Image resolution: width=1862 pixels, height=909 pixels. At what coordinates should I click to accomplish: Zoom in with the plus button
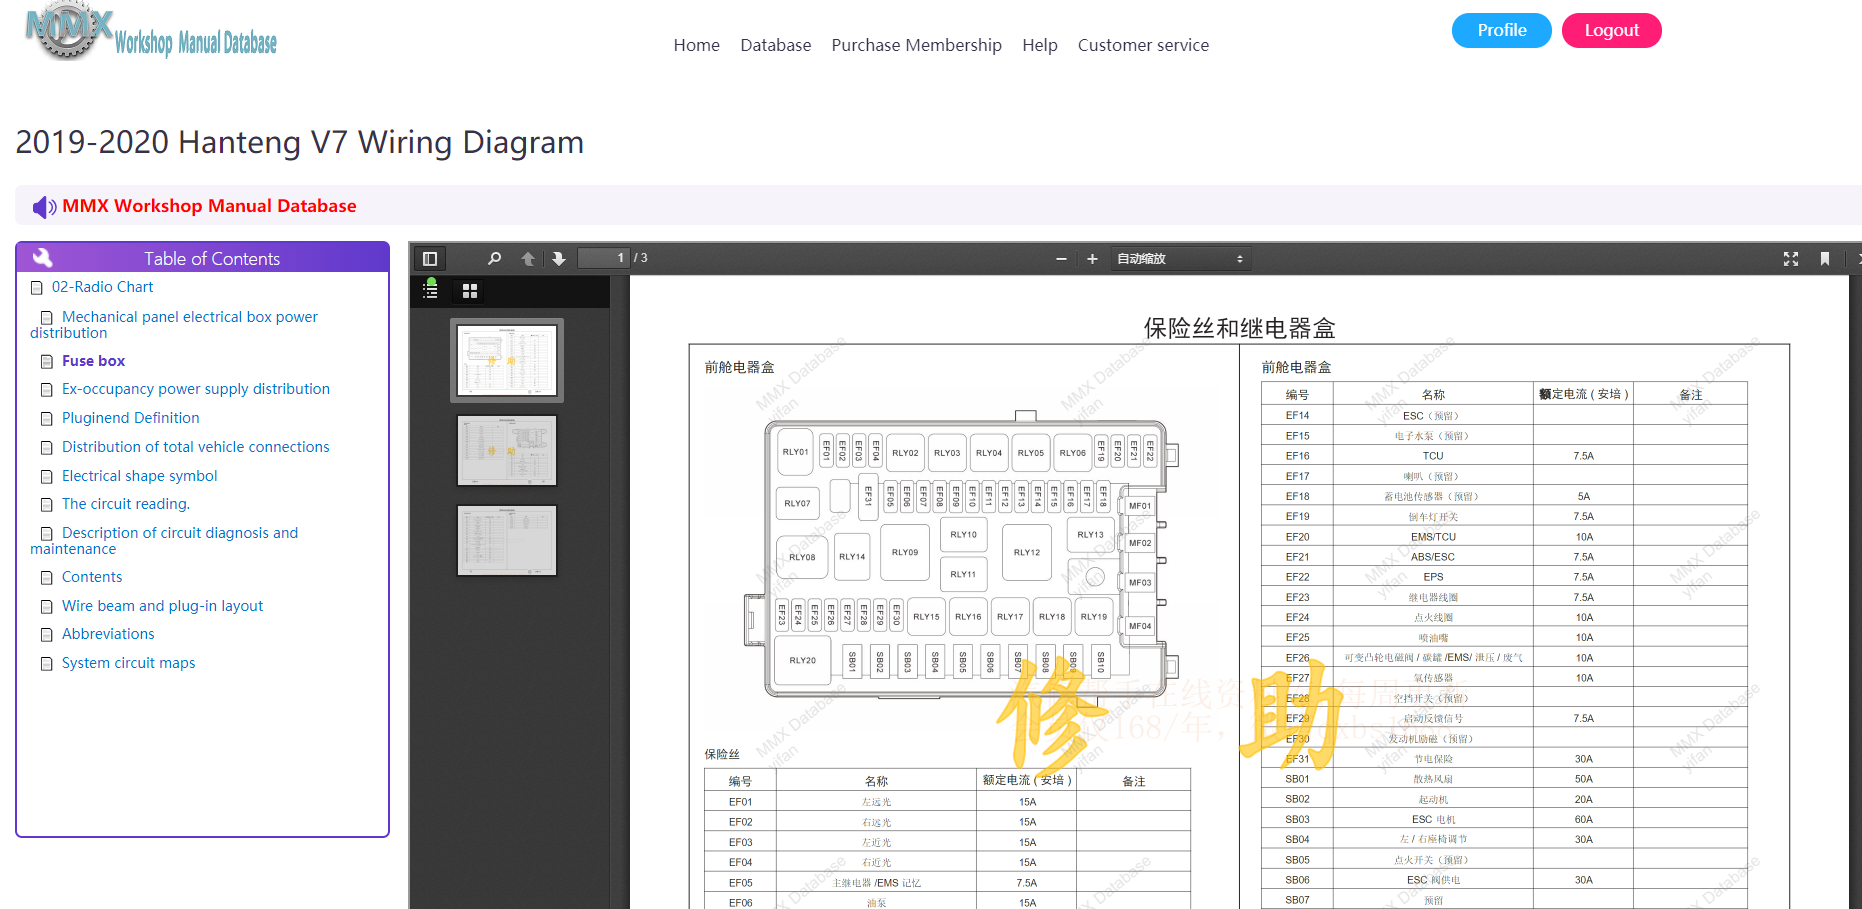(1092, 259)
